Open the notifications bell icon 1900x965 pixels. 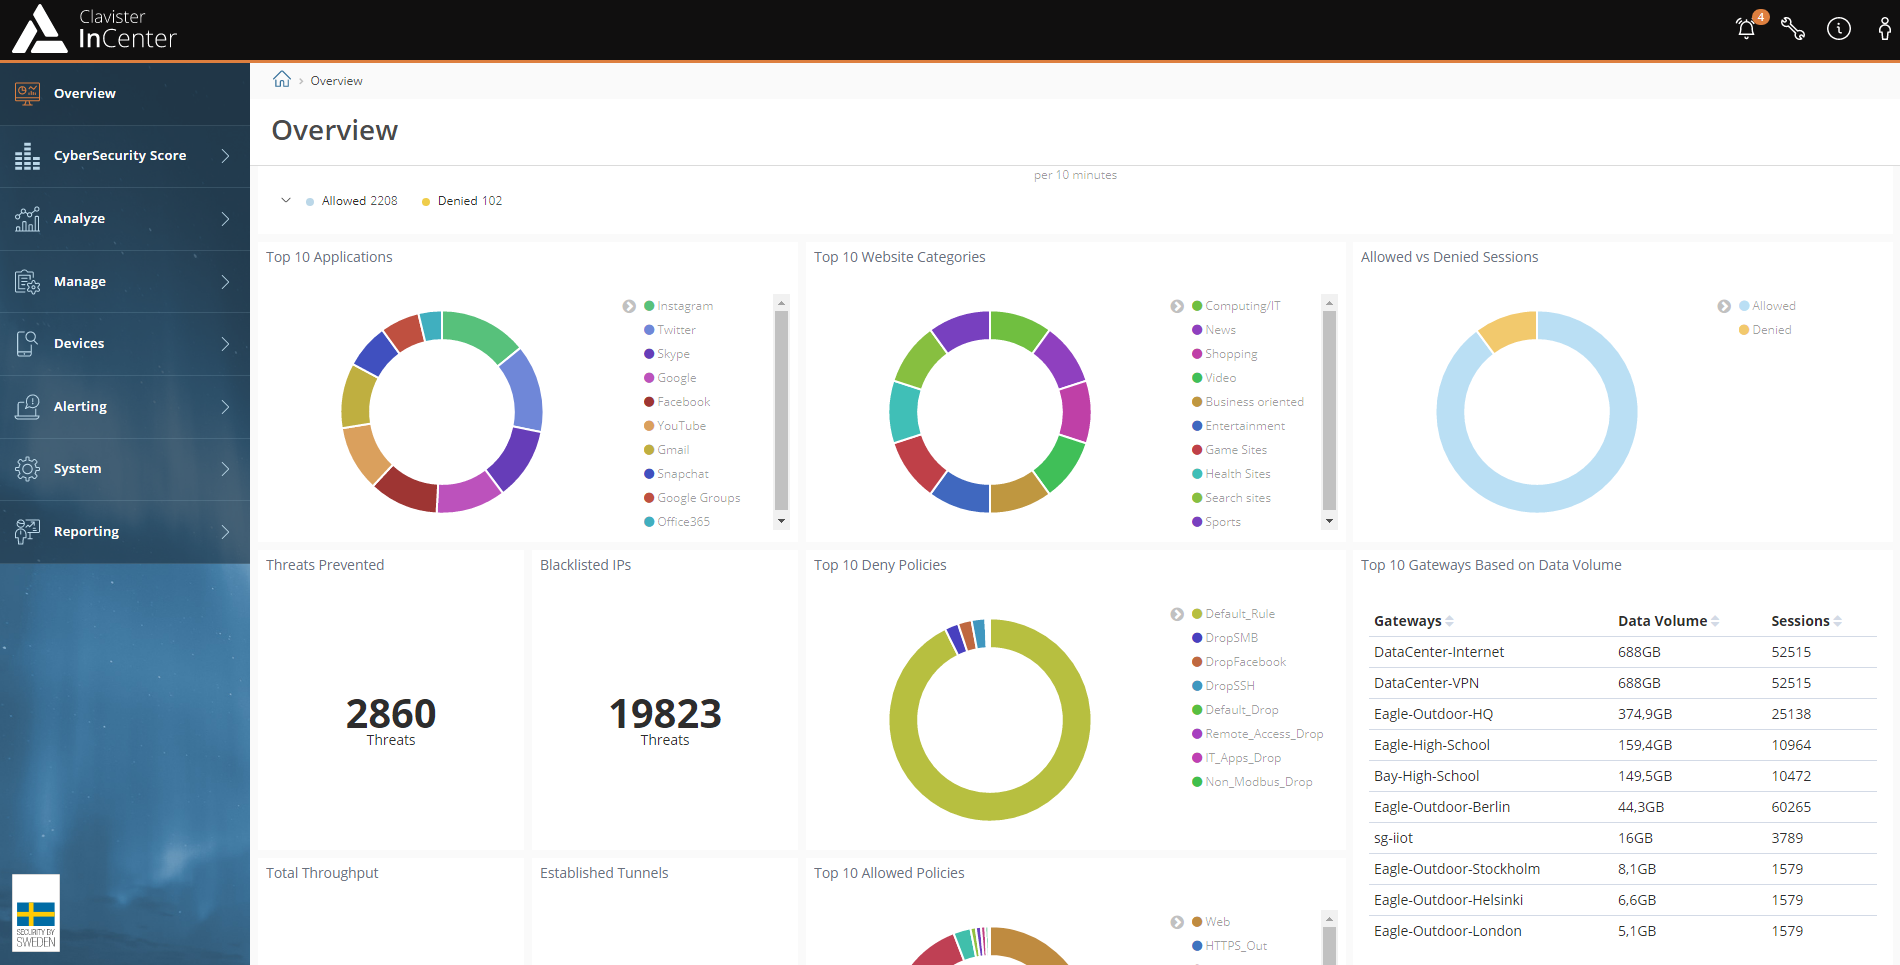(x=1746, y=29)
